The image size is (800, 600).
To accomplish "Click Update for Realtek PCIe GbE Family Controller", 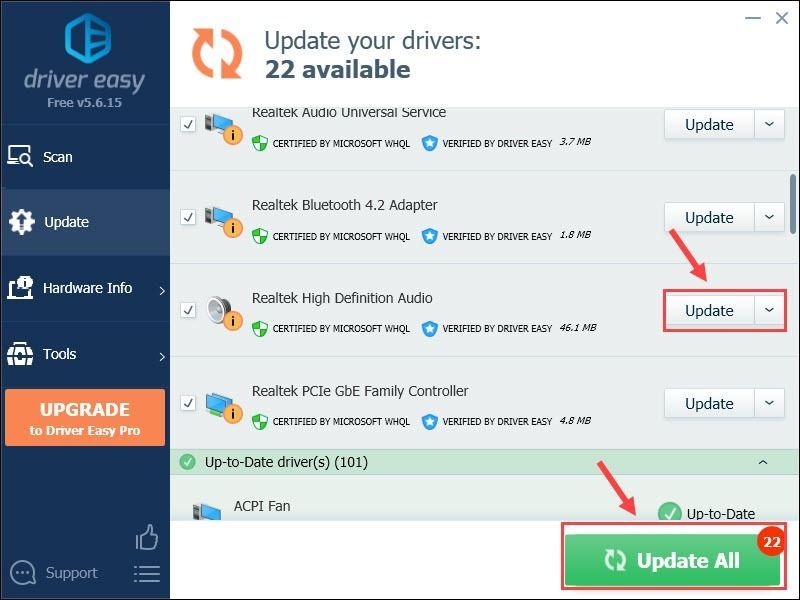I will [709, 404].
